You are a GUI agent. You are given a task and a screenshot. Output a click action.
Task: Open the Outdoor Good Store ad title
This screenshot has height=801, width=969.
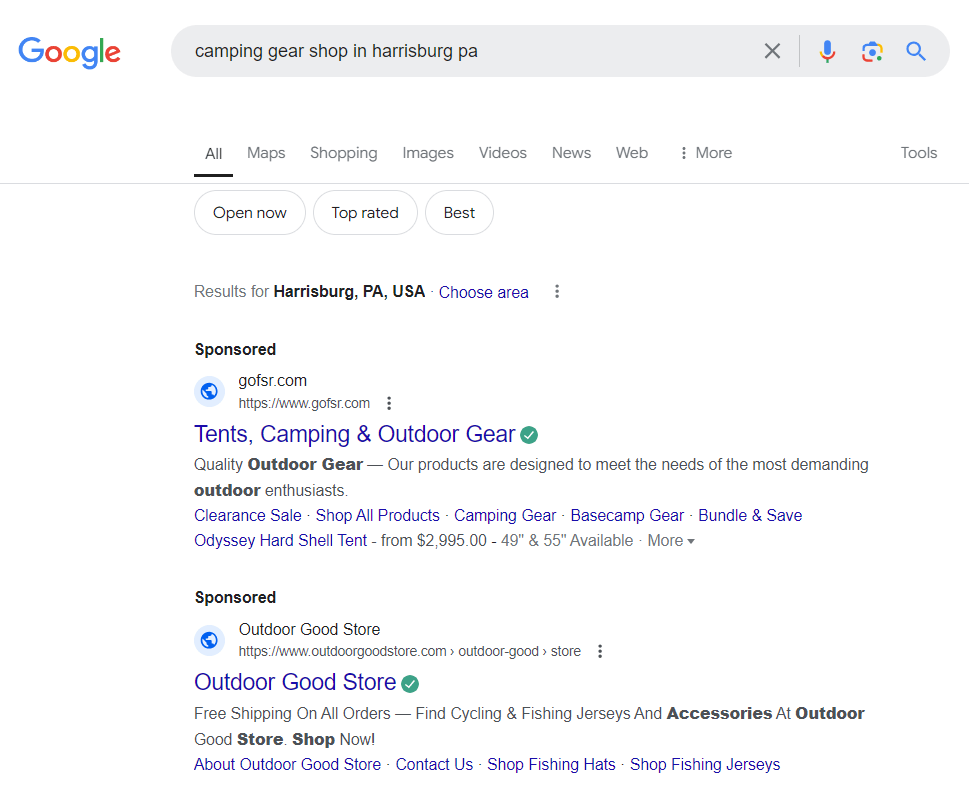coord(295,682)
